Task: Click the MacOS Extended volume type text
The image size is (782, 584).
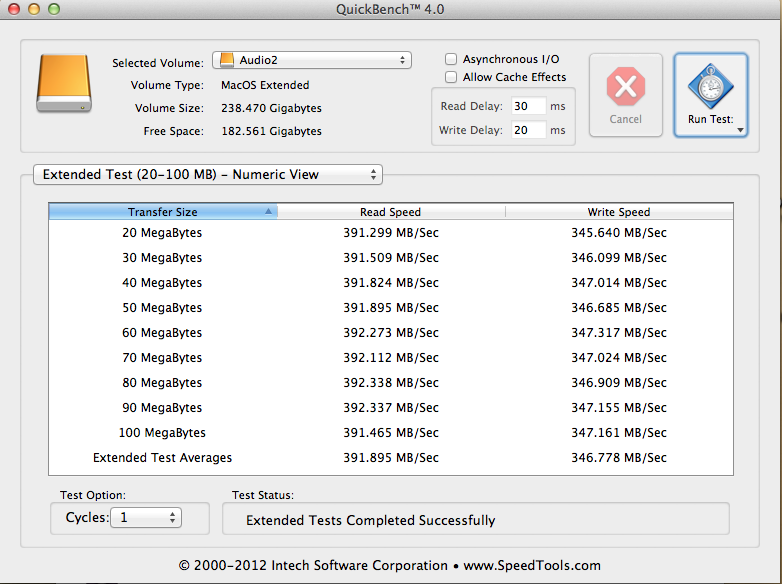Action: click(x=265, y=85)
